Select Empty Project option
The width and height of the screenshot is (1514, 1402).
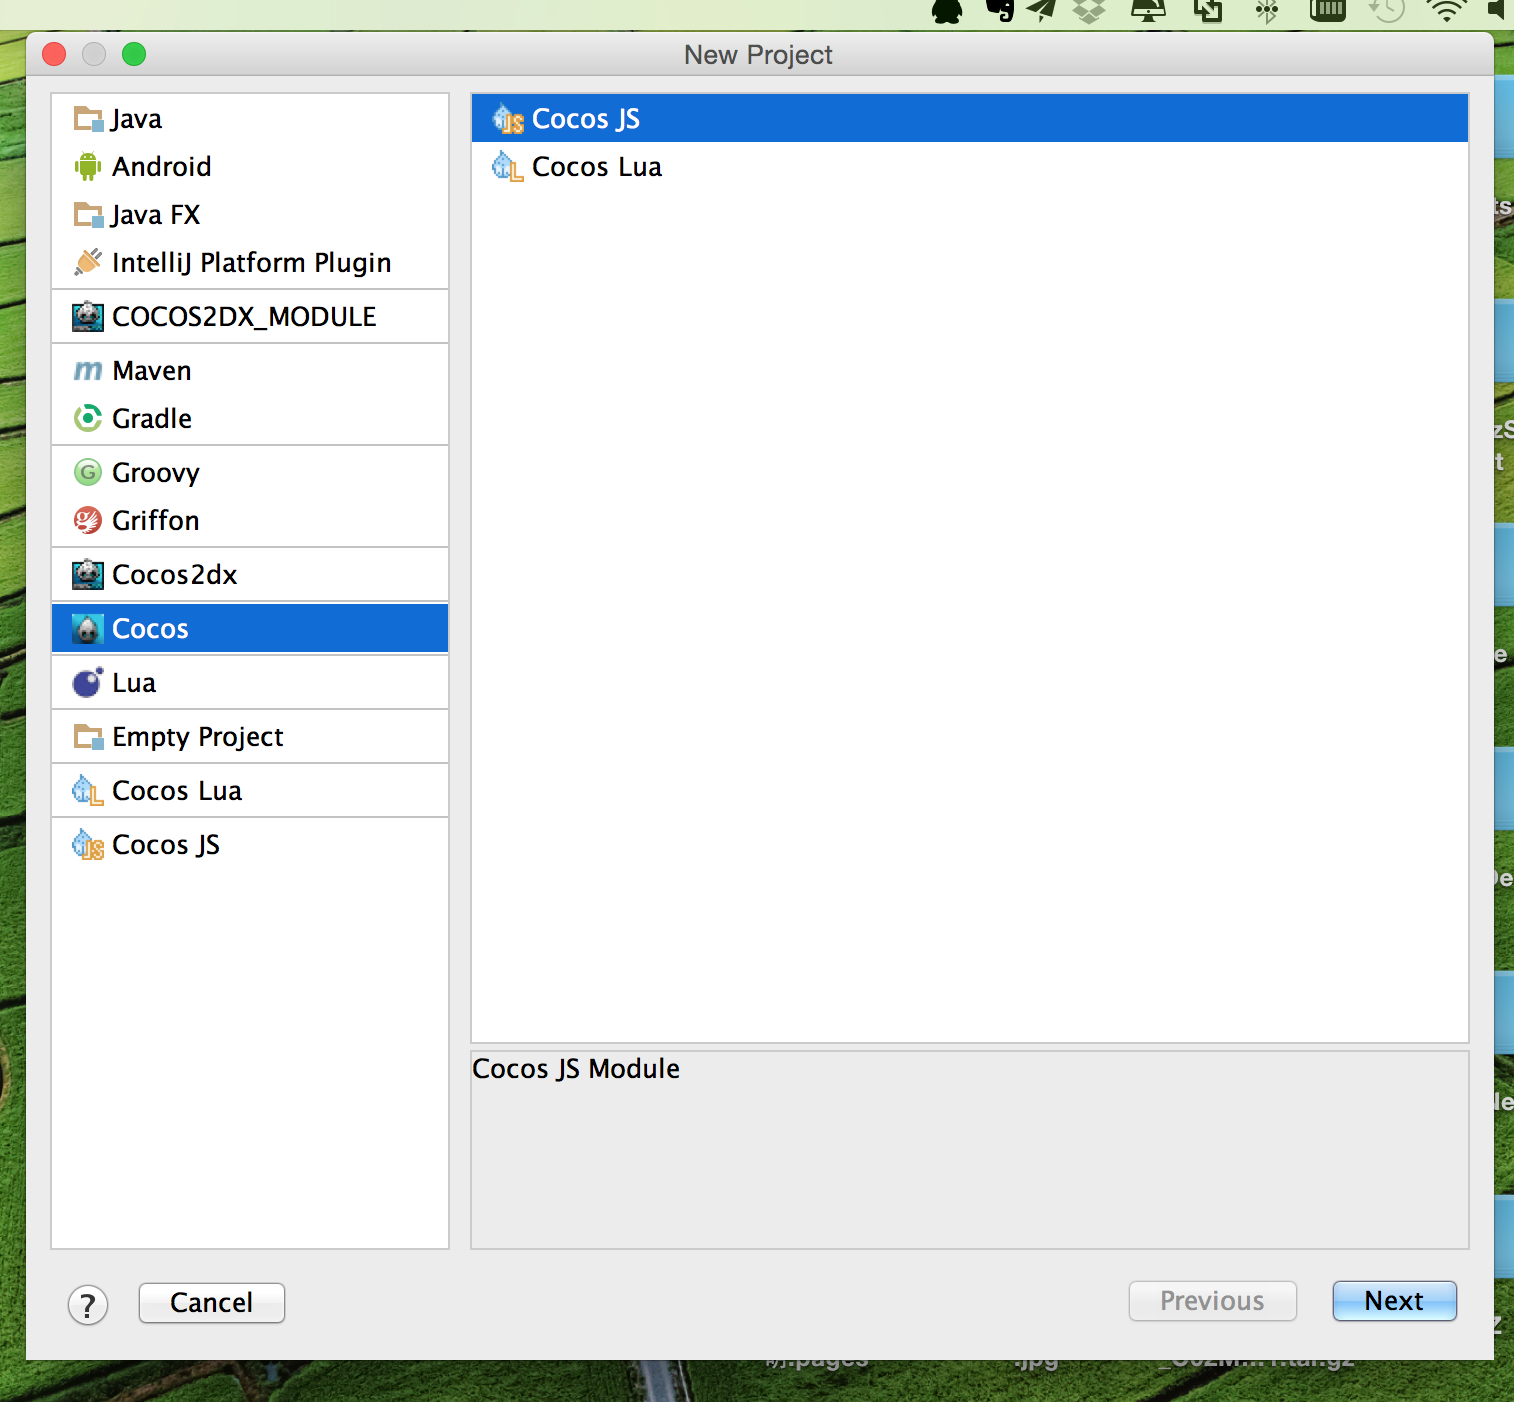(x=198, y=737)
